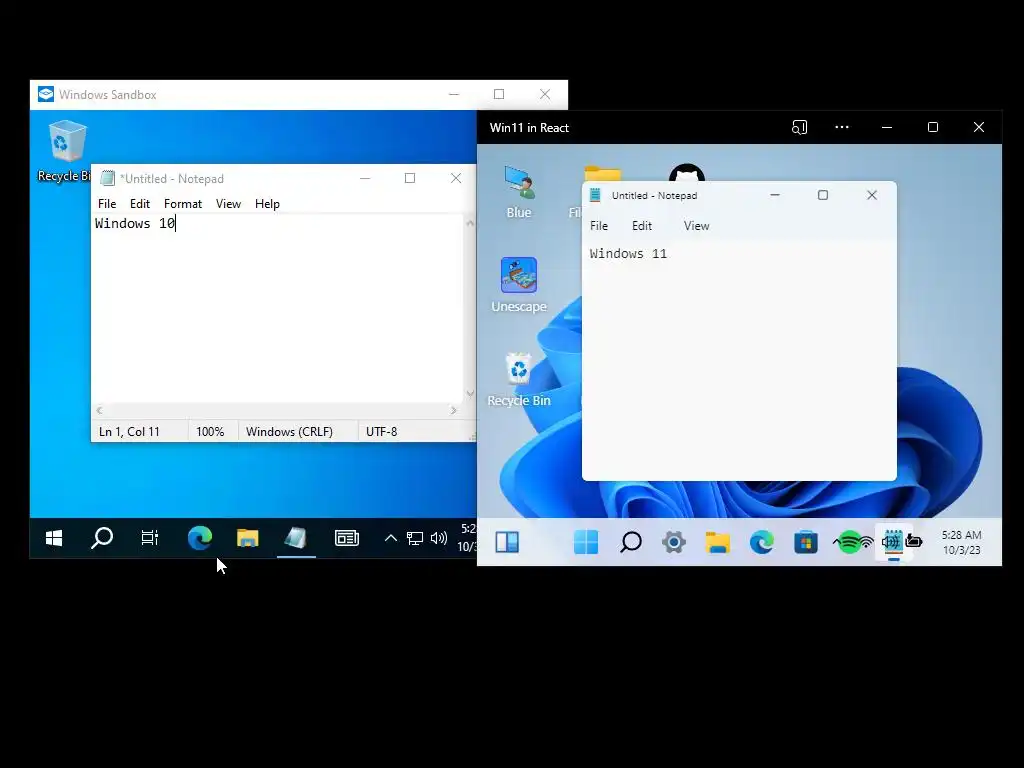Minimize the Windows Sandbox window
This screenshot has width=1024, height=768.
454,94
